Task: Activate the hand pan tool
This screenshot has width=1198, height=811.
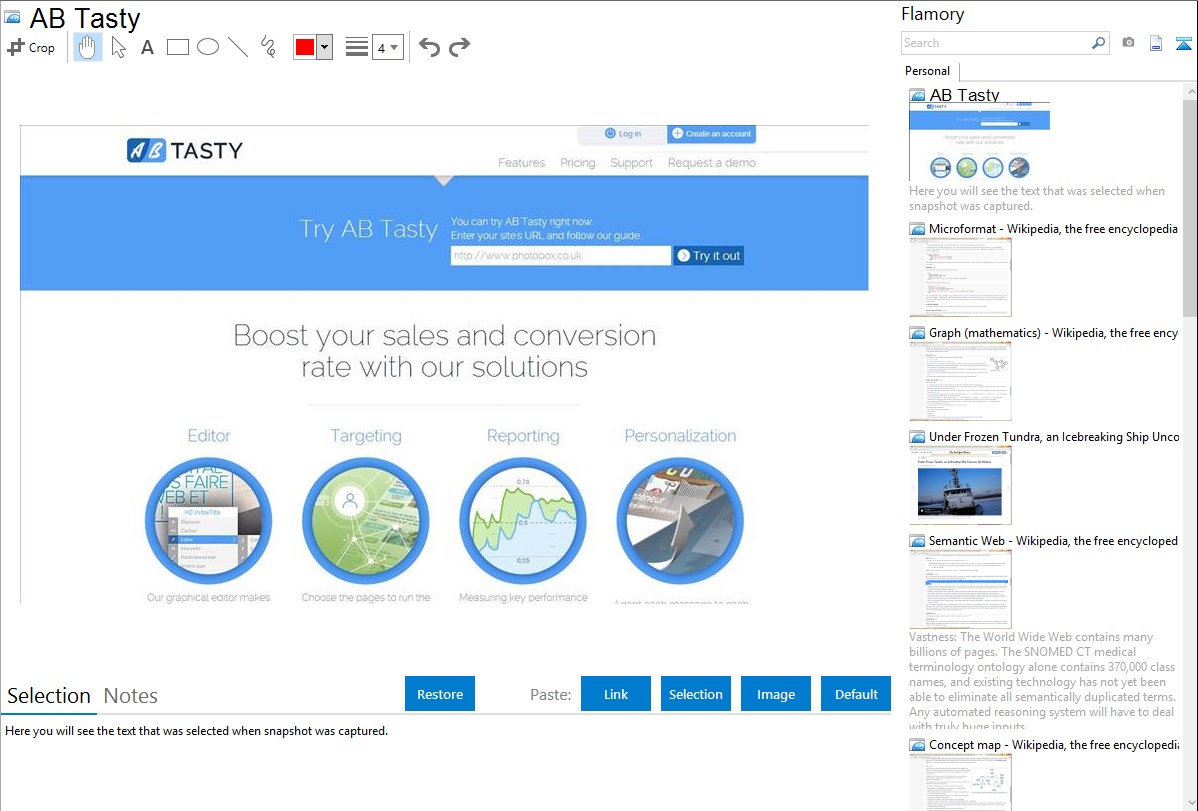Action: [87, 47]
